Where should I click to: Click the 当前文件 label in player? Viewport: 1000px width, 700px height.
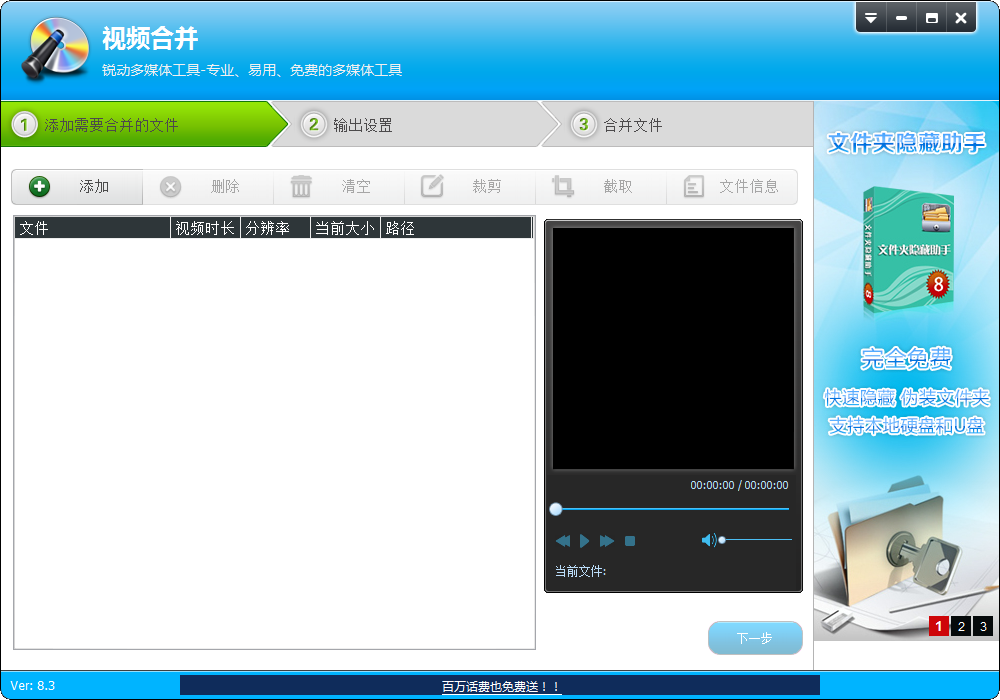coord(580,571)
